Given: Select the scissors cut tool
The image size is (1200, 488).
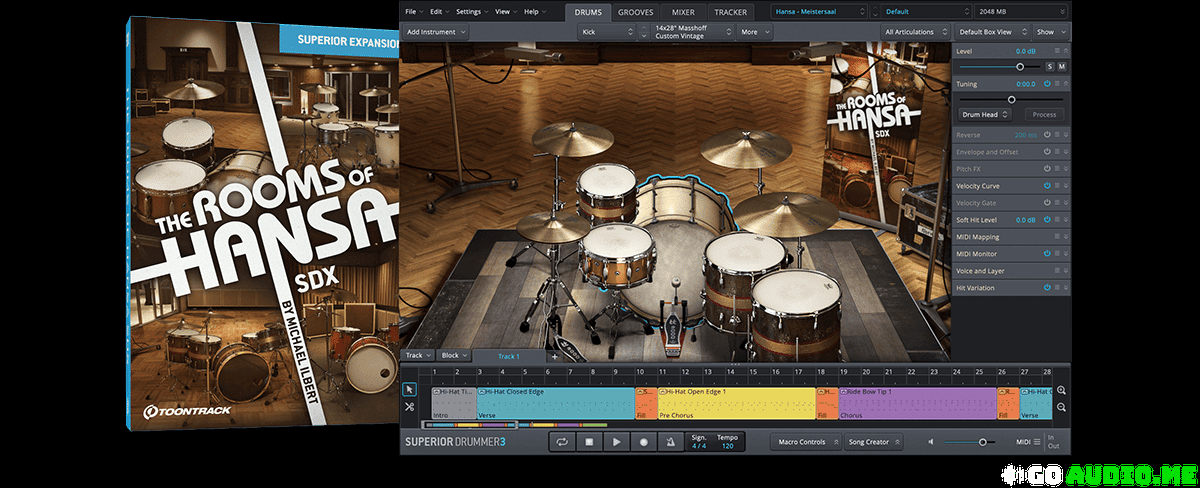Looking at the screenshot, I should click(x=410, y=407).
